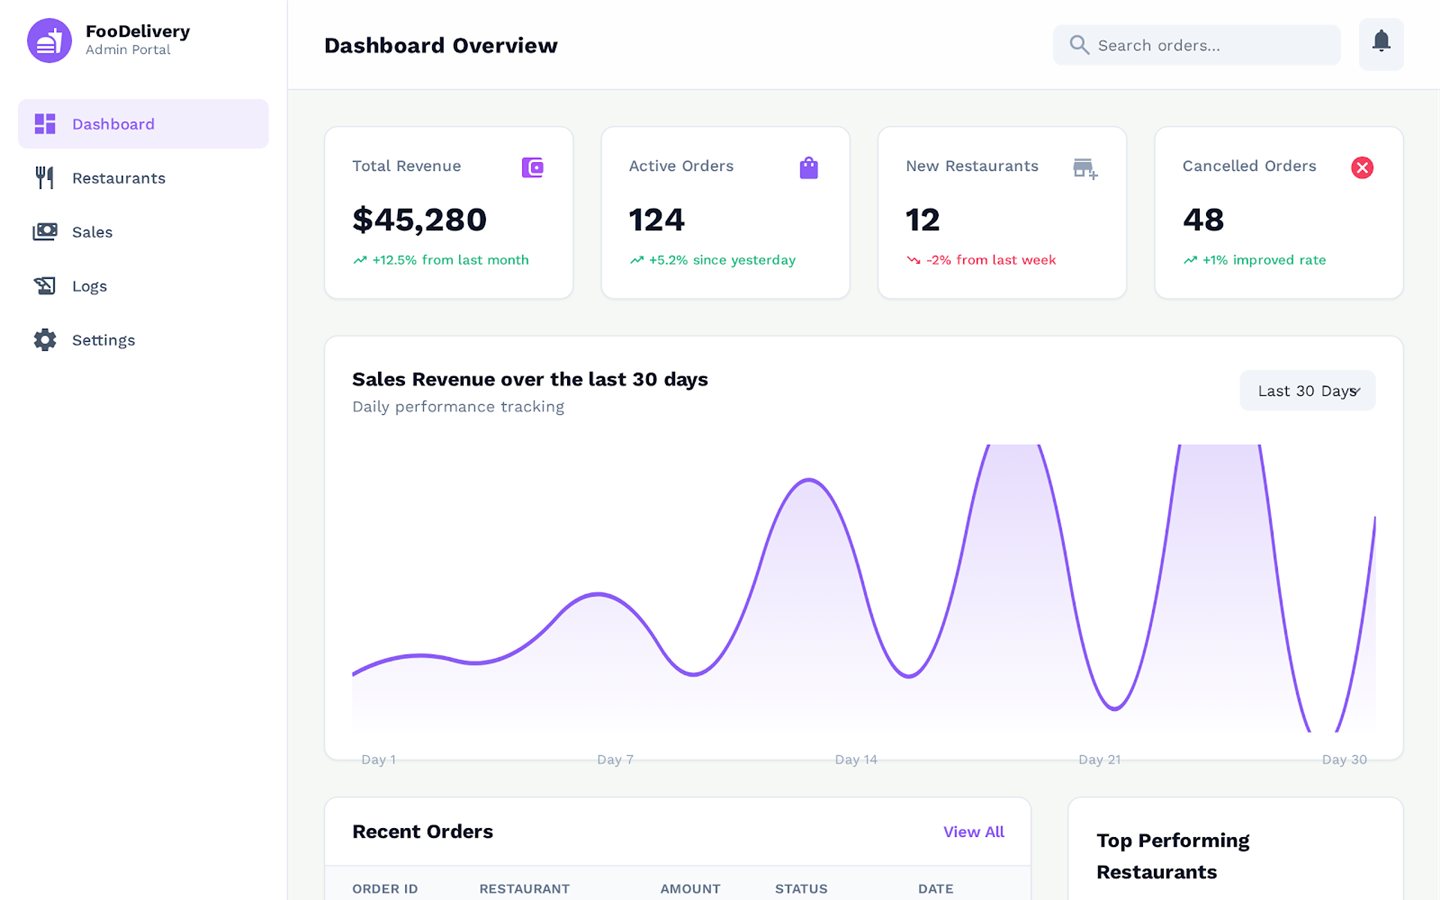Focus the Search orders input field
Viewport: 1440px width, 900px height.
[x=1196, y=45]
